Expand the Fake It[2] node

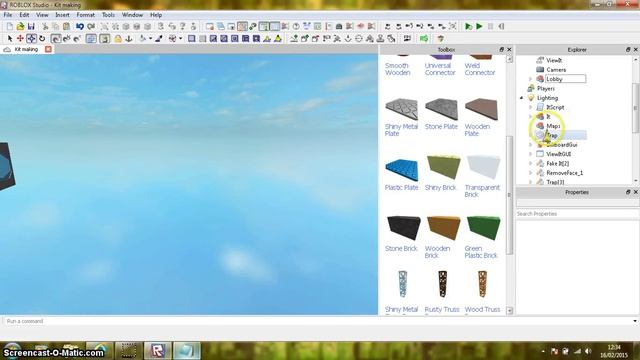click(x=531, y=164)
